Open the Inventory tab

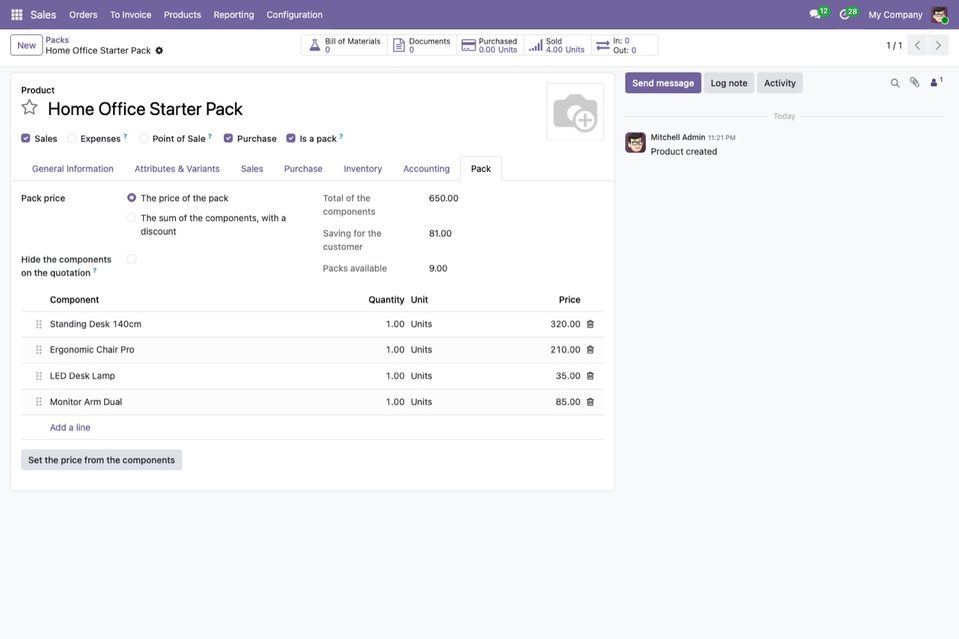[x=363, y=169]
